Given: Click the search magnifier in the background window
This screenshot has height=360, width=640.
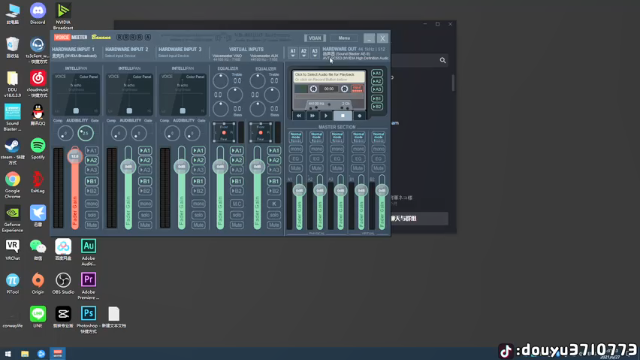Looking at the screenshot, I should click(442, 60).
